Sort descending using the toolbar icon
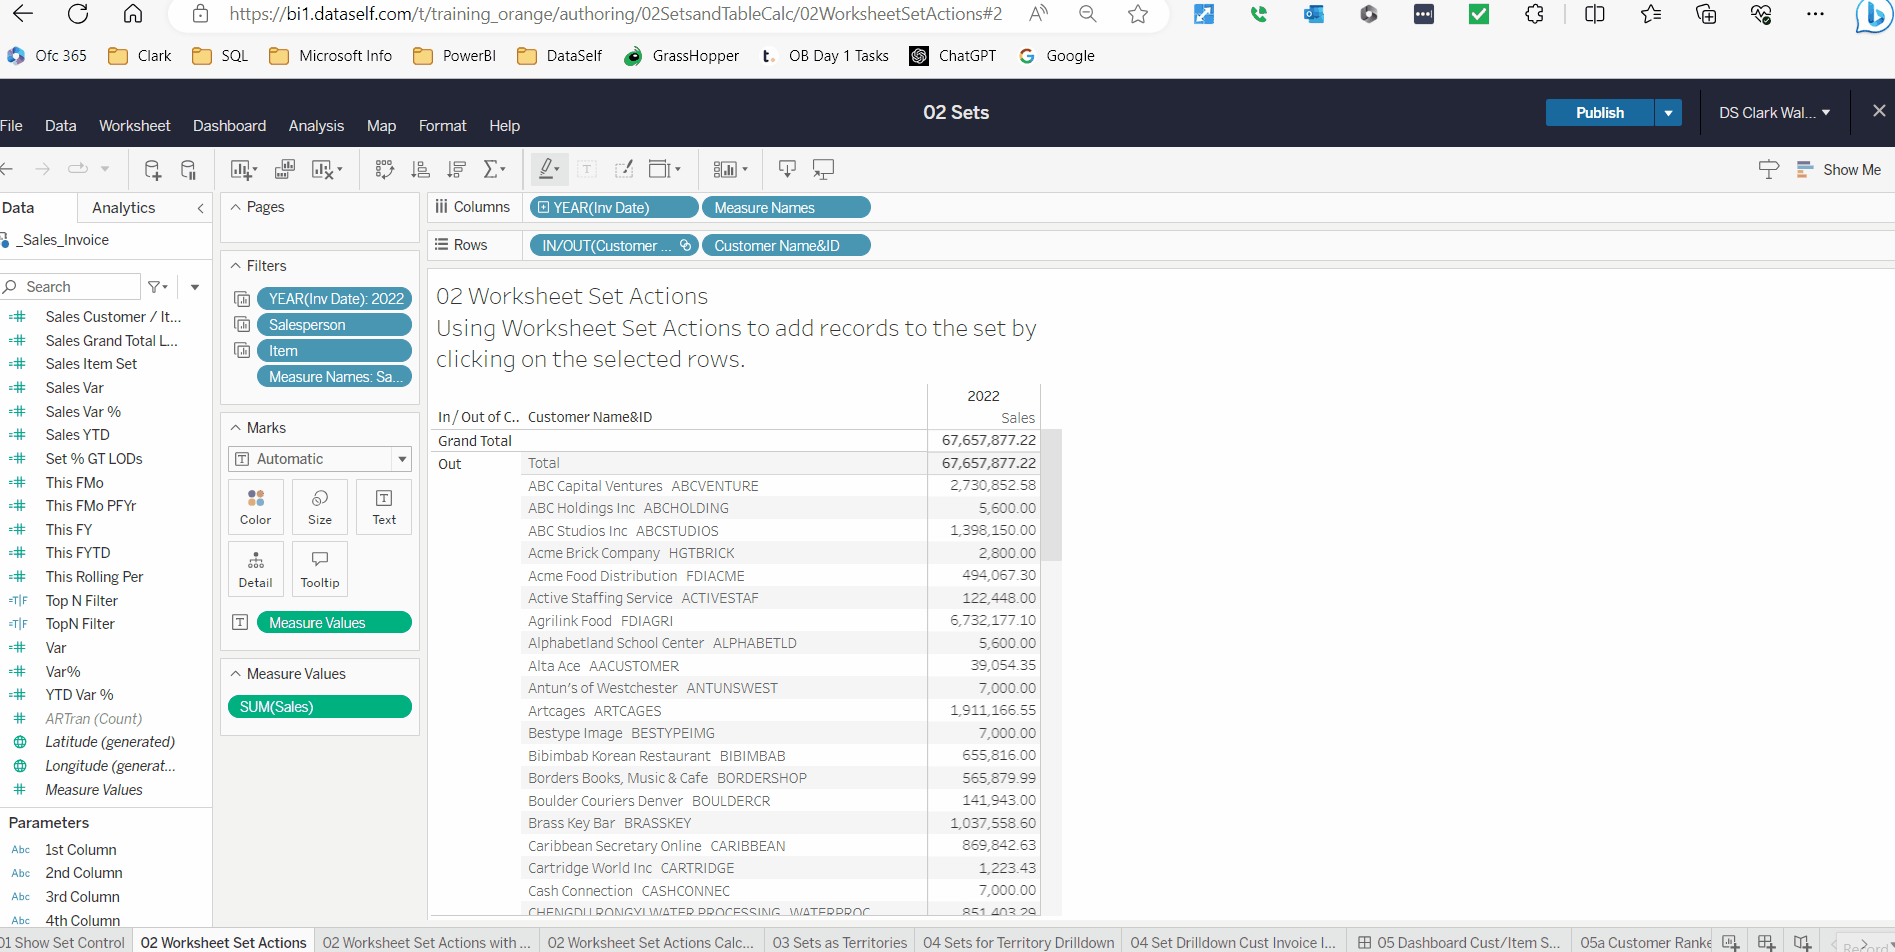Screen dimensions: 1895x952 pyautogui.click(x=457, y=170)
